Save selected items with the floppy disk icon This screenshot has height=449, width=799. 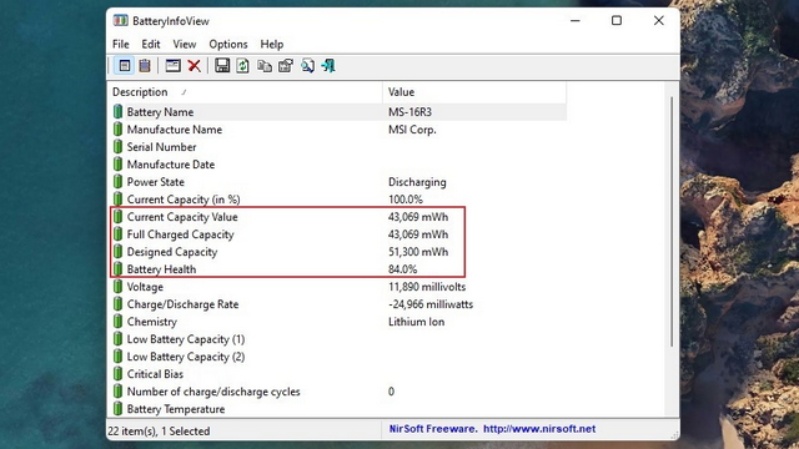pyautogui.click(x=222, y=66)
